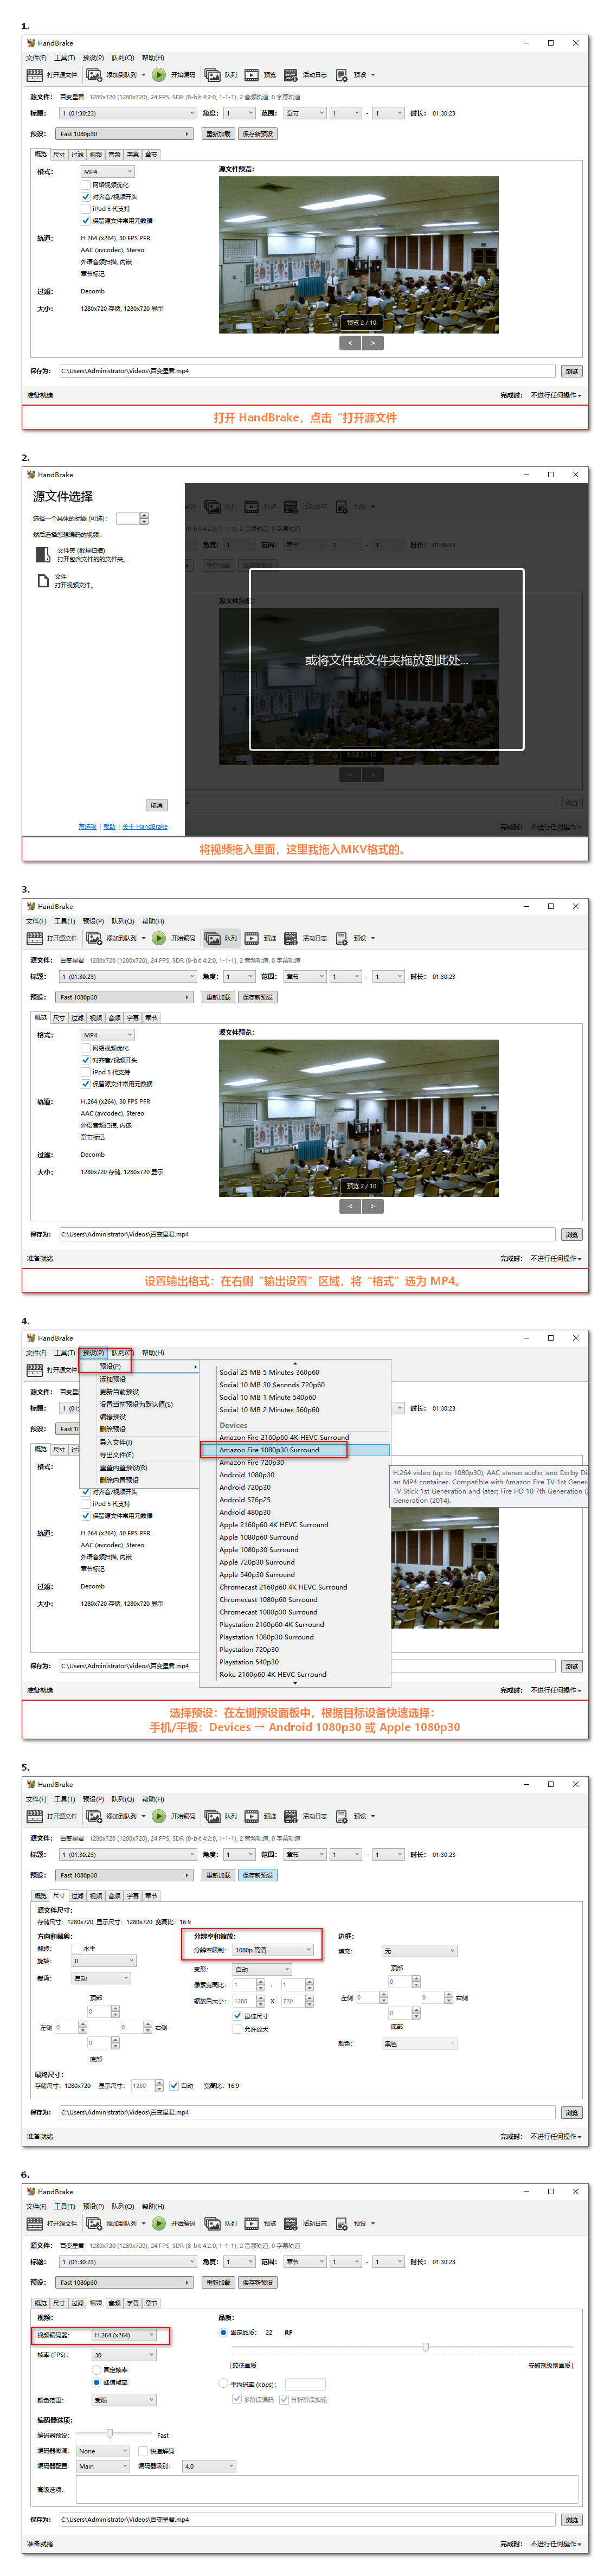Image resolution: width=611 pixels, height=2576 pixels.
Task: Open 格式 MP4 dropdown in step 3 window
Action: coord(107,1035)
